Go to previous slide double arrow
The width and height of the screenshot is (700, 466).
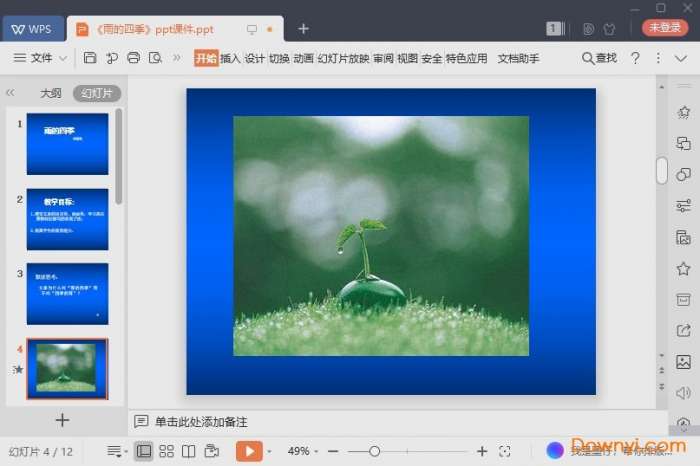point(662,370)
